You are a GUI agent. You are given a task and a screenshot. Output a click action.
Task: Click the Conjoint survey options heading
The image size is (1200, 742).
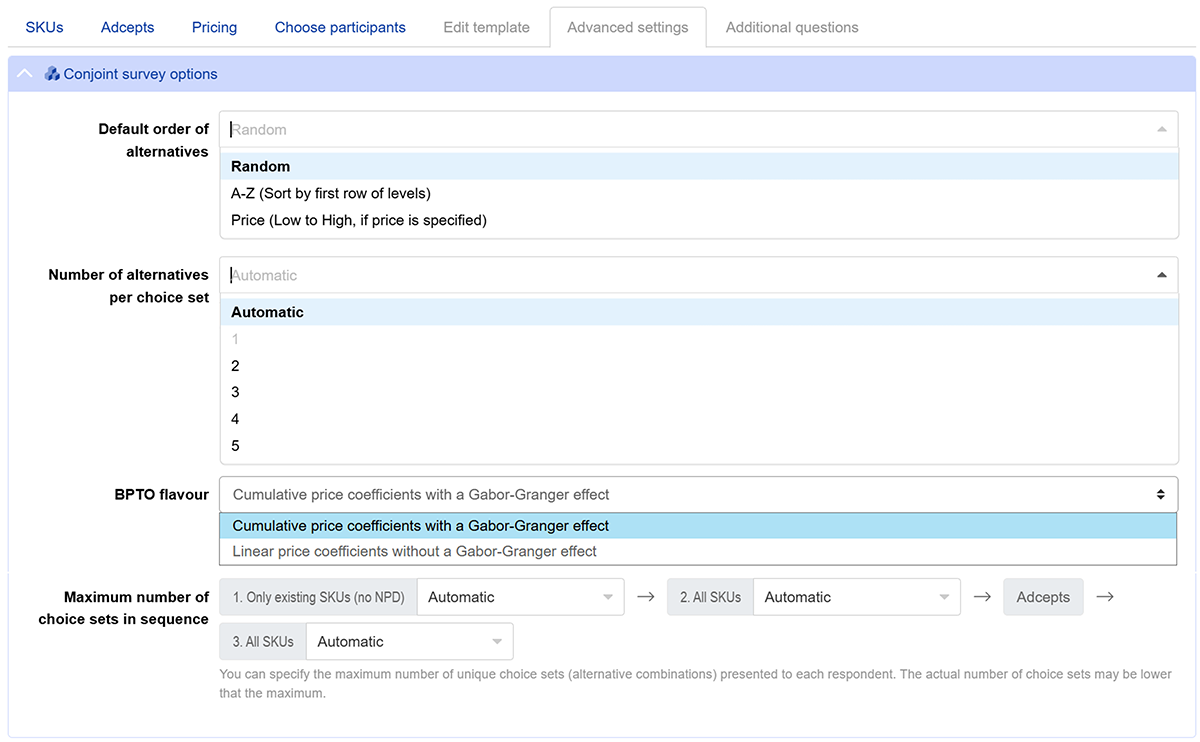point(140,74)
